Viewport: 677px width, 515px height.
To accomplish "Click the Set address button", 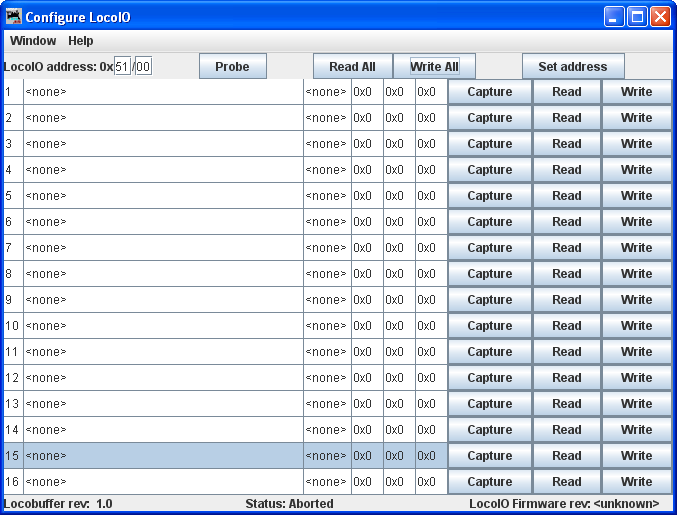I will click(572, 67).
